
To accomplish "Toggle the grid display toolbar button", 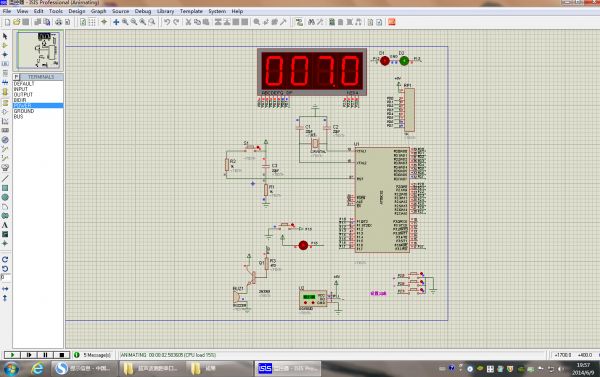I will (x=92, y=22).
